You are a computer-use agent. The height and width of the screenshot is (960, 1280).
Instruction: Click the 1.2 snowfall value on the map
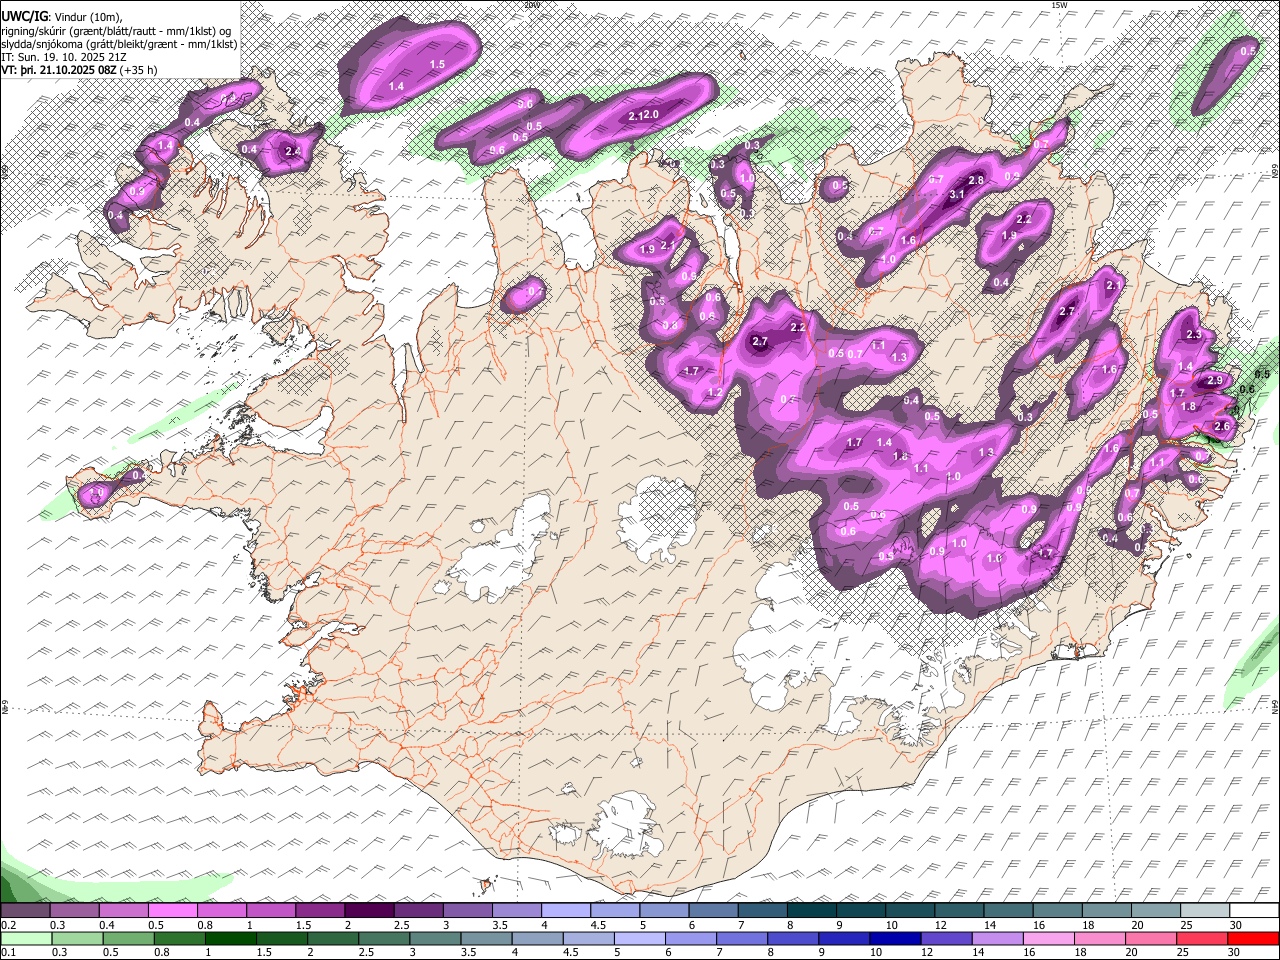715,393
